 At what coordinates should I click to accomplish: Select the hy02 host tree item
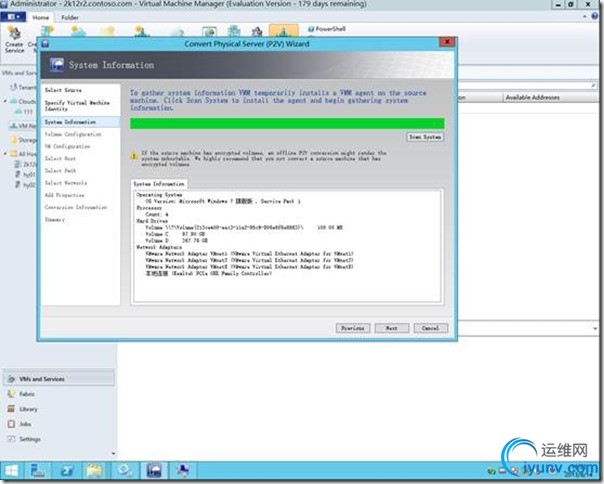tap(25, 185)
